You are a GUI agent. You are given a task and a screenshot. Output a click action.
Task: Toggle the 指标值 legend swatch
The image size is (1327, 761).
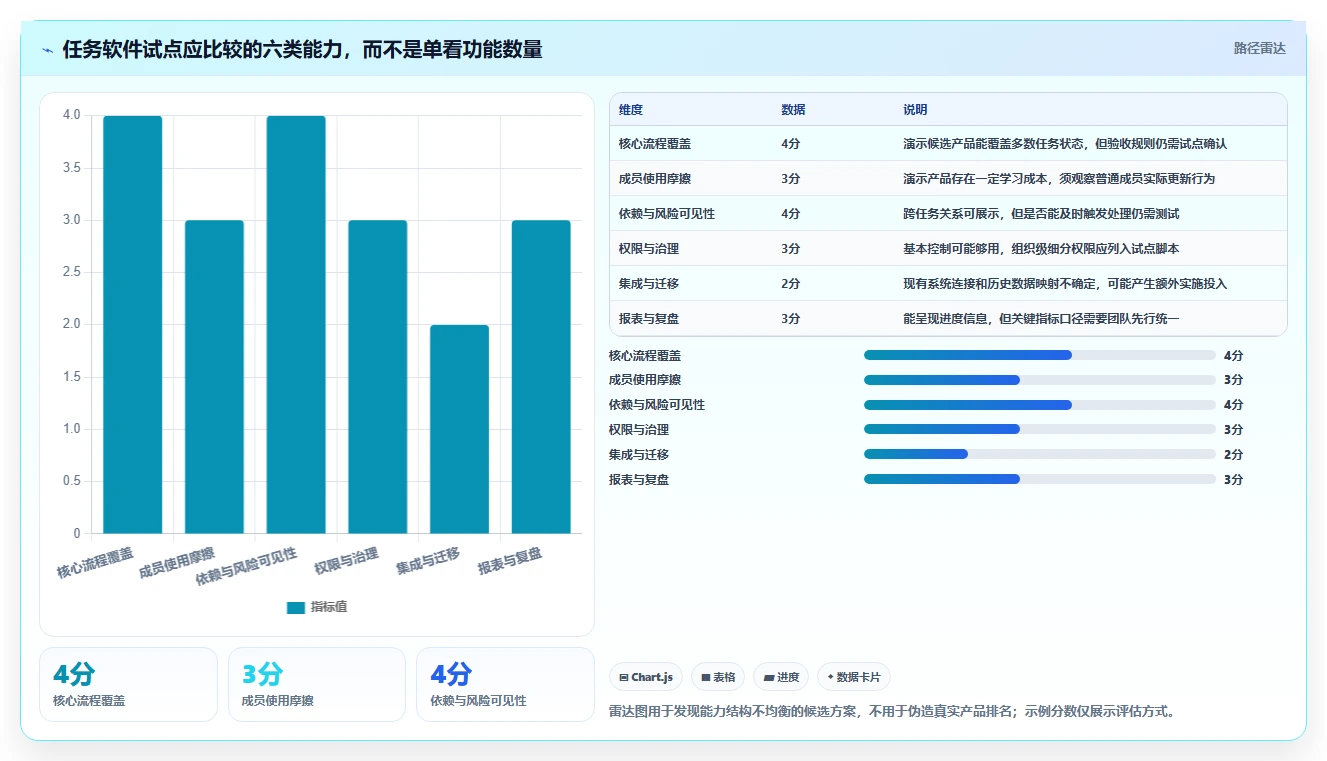point(295,607)
